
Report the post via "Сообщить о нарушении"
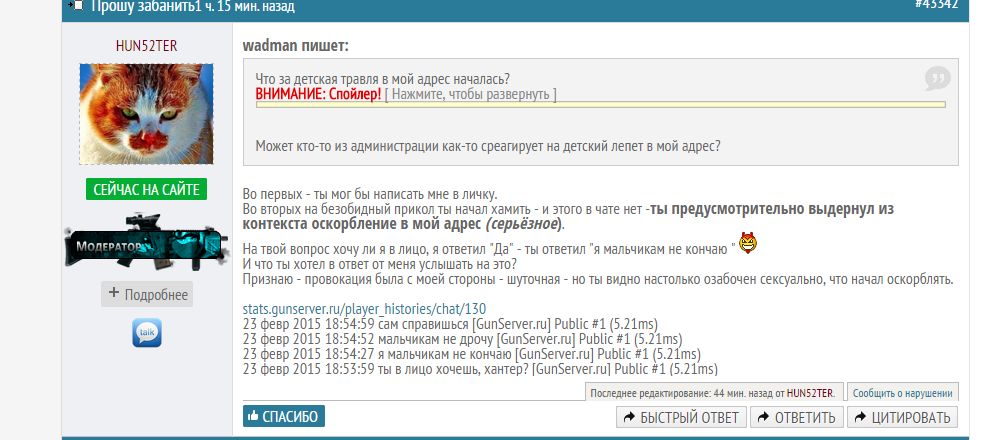click(904, 394)
